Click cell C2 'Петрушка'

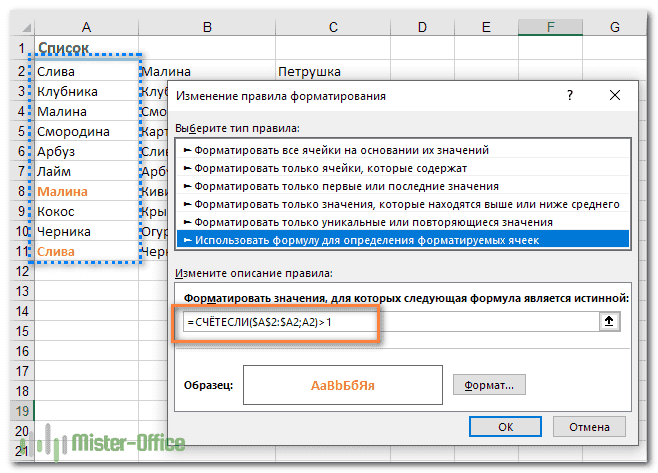pyautogui.click(x=333, y=71)
